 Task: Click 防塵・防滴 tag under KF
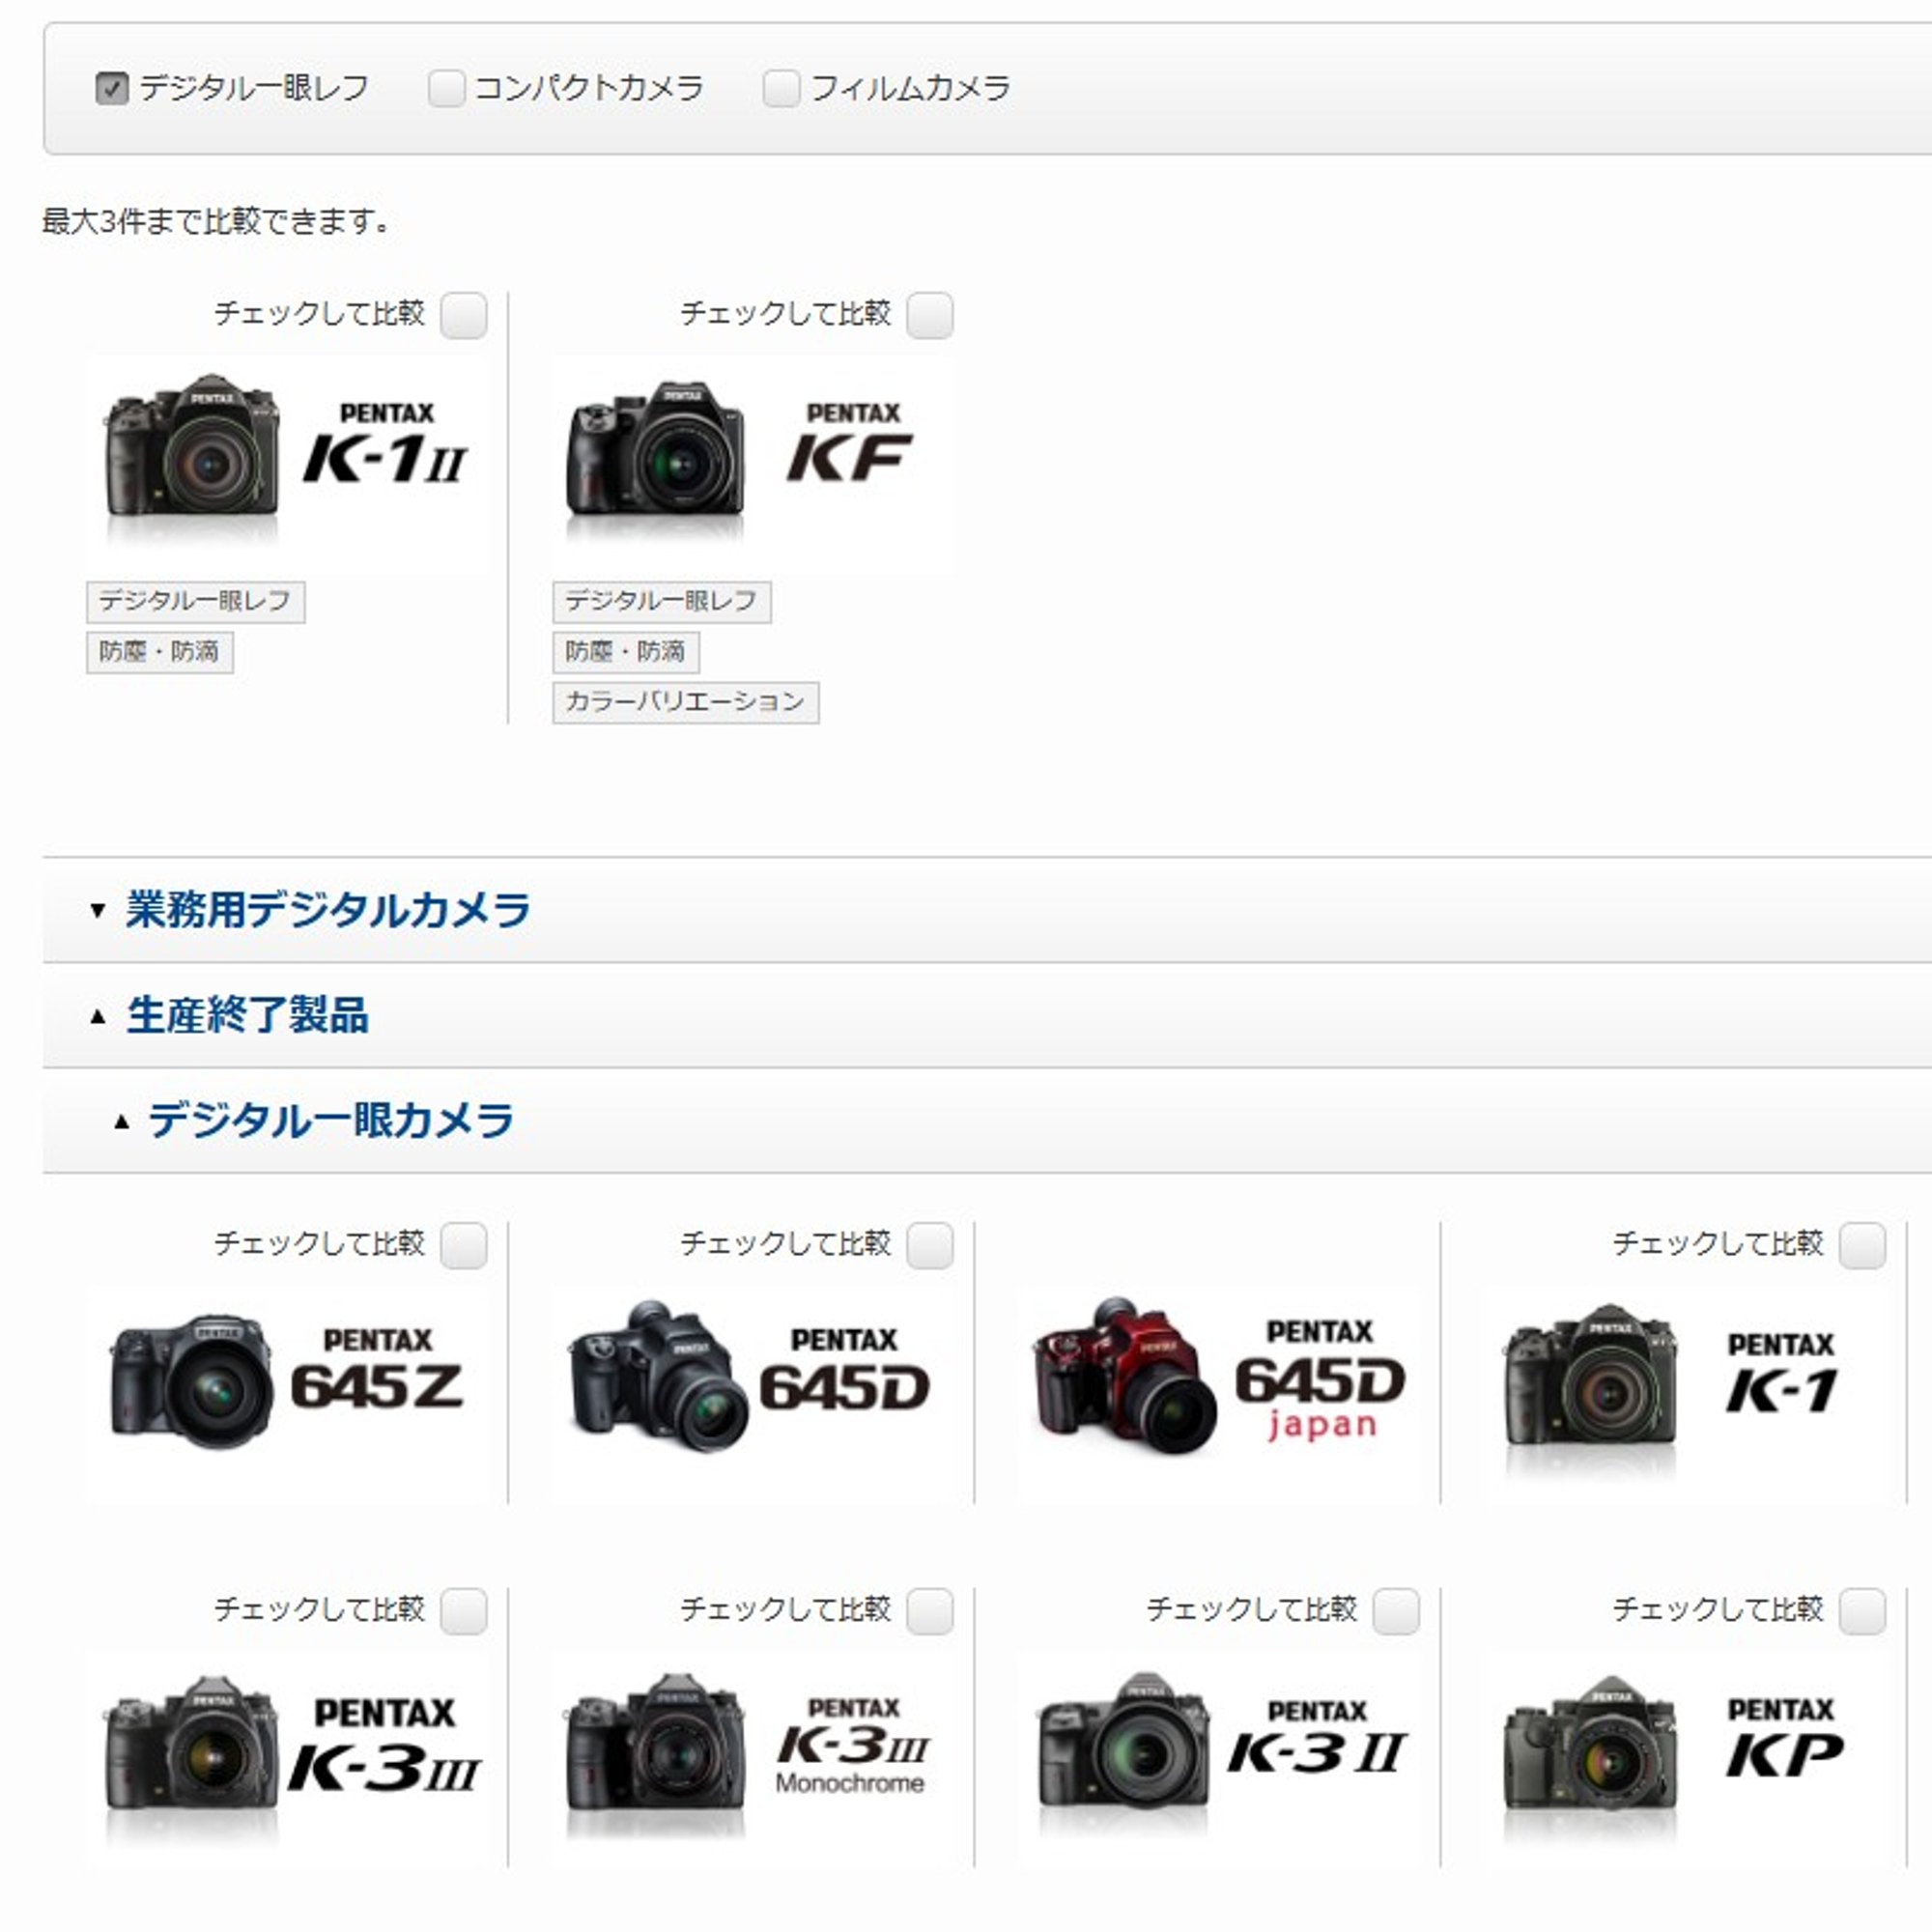(x=626, y=652)
